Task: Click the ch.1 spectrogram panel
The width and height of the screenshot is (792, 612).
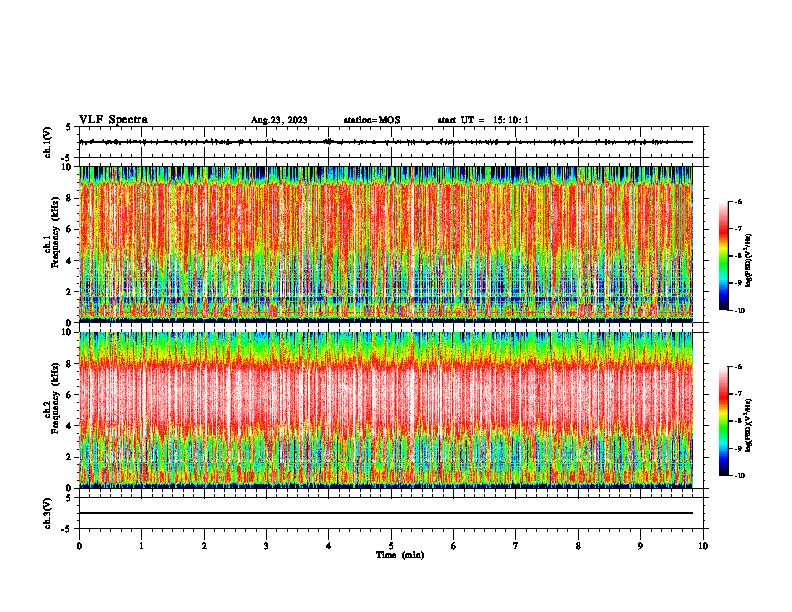Action: (386, 244)
